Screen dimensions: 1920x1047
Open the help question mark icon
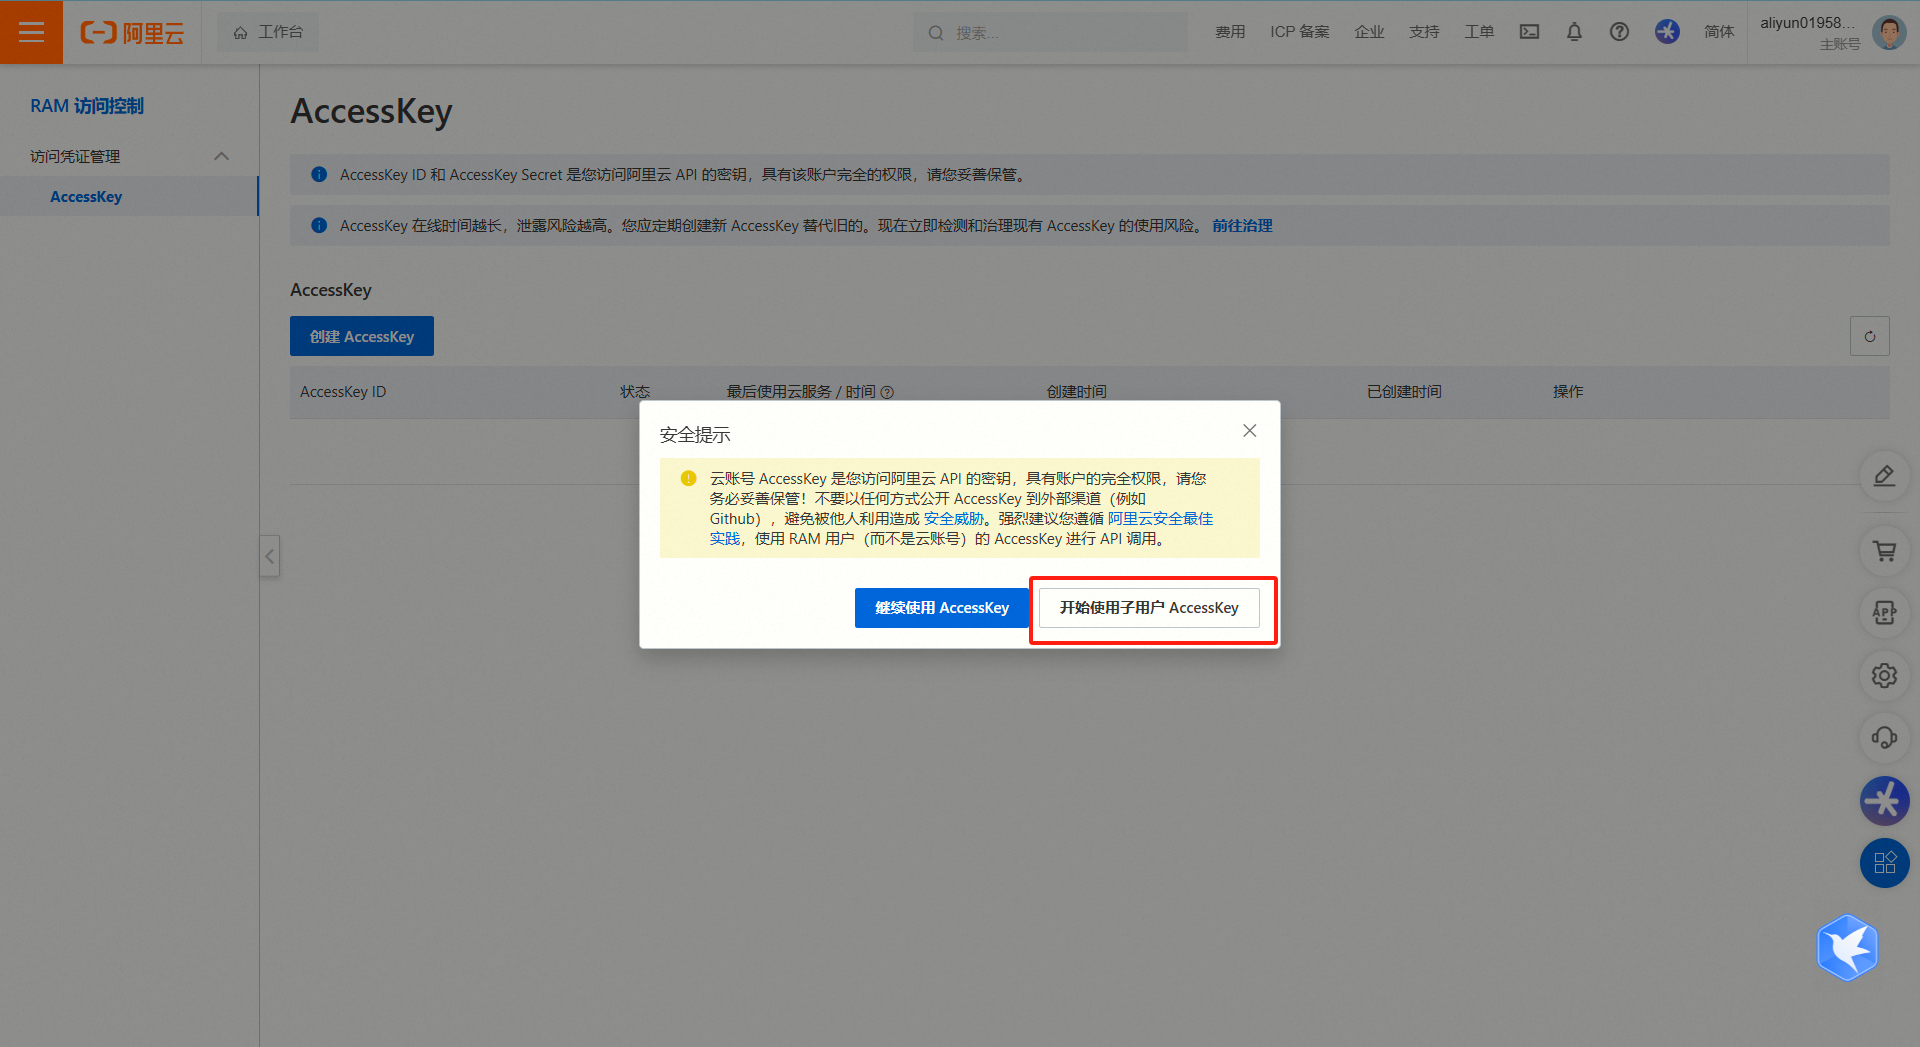tap(1619, 32)
